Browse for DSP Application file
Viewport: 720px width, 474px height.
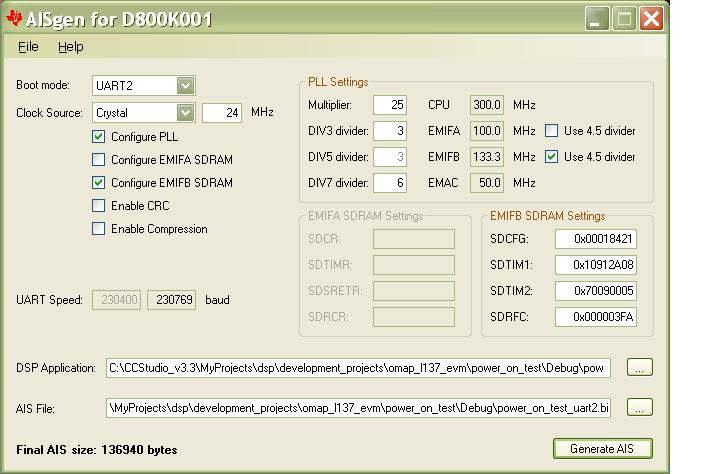point(640,367)
